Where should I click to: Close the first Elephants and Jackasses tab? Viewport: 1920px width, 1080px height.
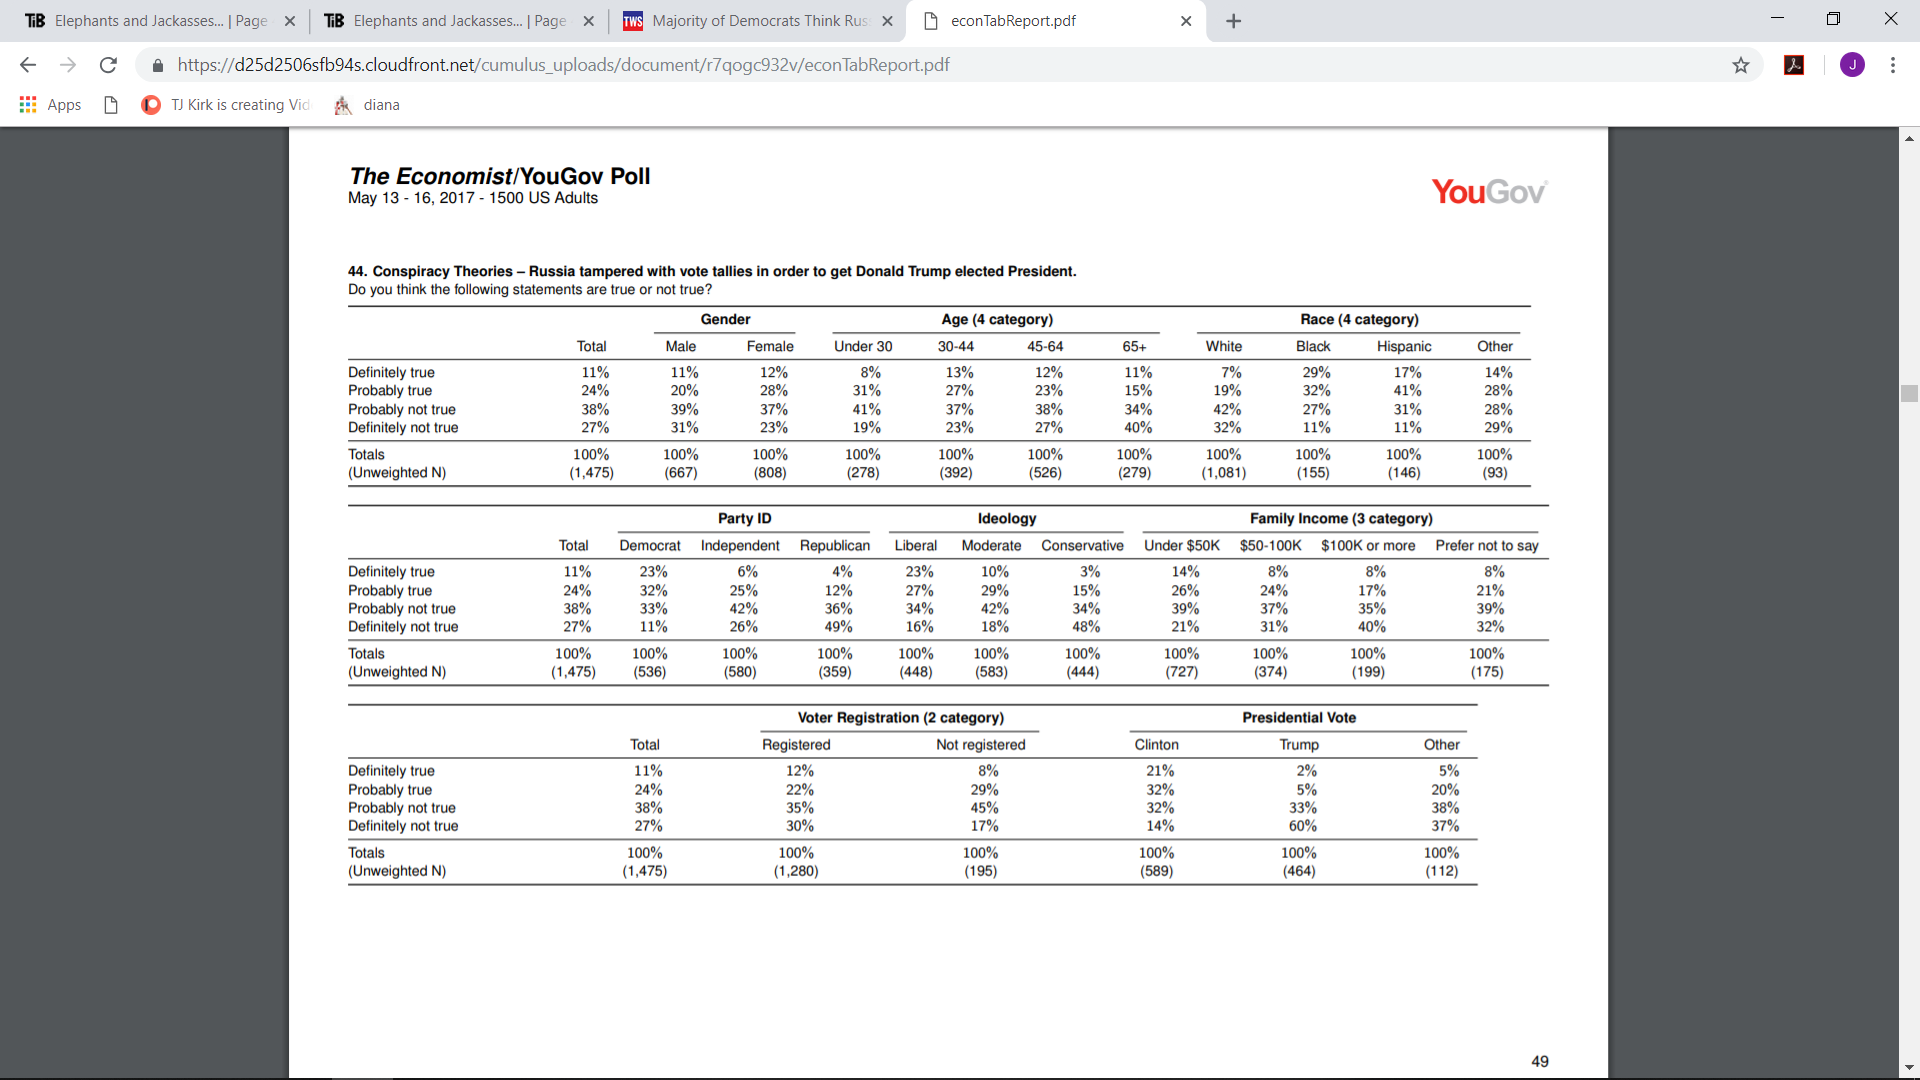point(290,21)
